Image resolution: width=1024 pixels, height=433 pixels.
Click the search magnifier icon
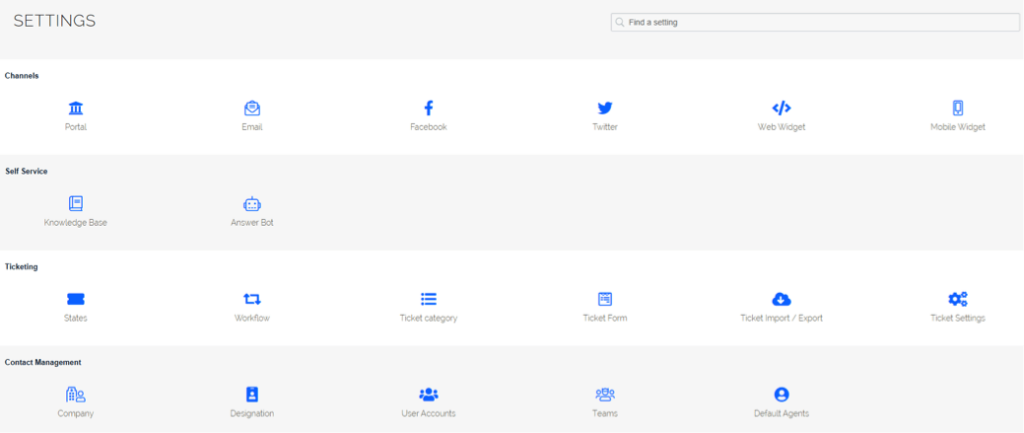[x=620, y=22]
